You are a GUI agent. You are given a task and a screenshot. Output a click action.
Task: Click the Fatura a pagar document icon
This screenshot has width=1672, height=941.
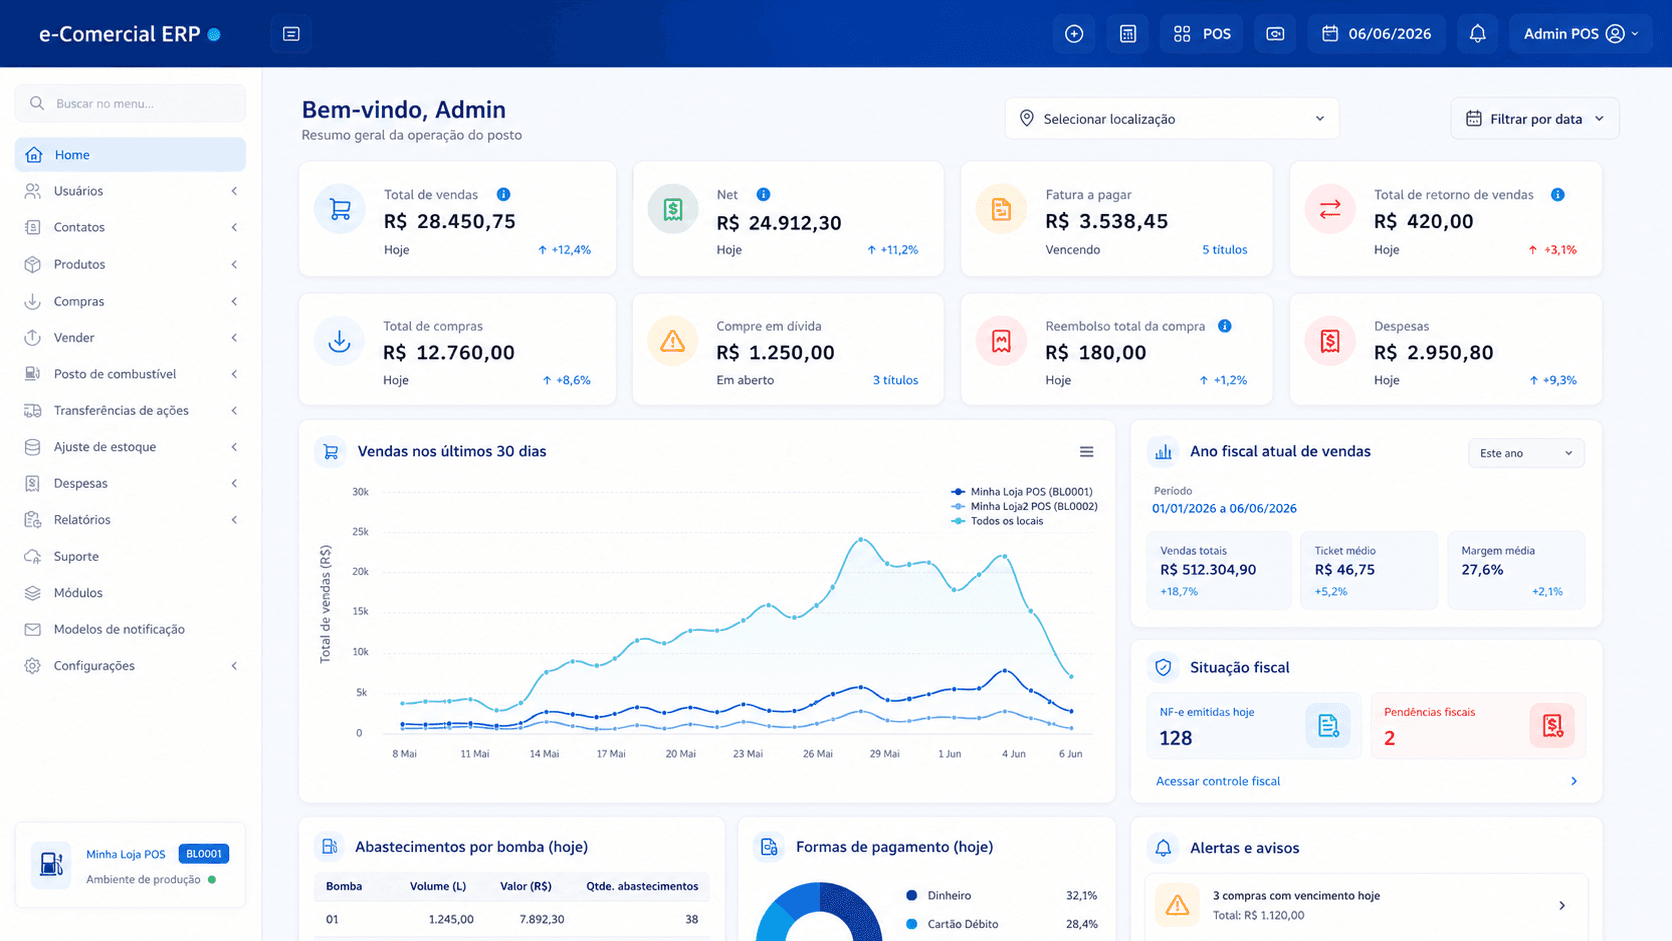point(1001,210)
